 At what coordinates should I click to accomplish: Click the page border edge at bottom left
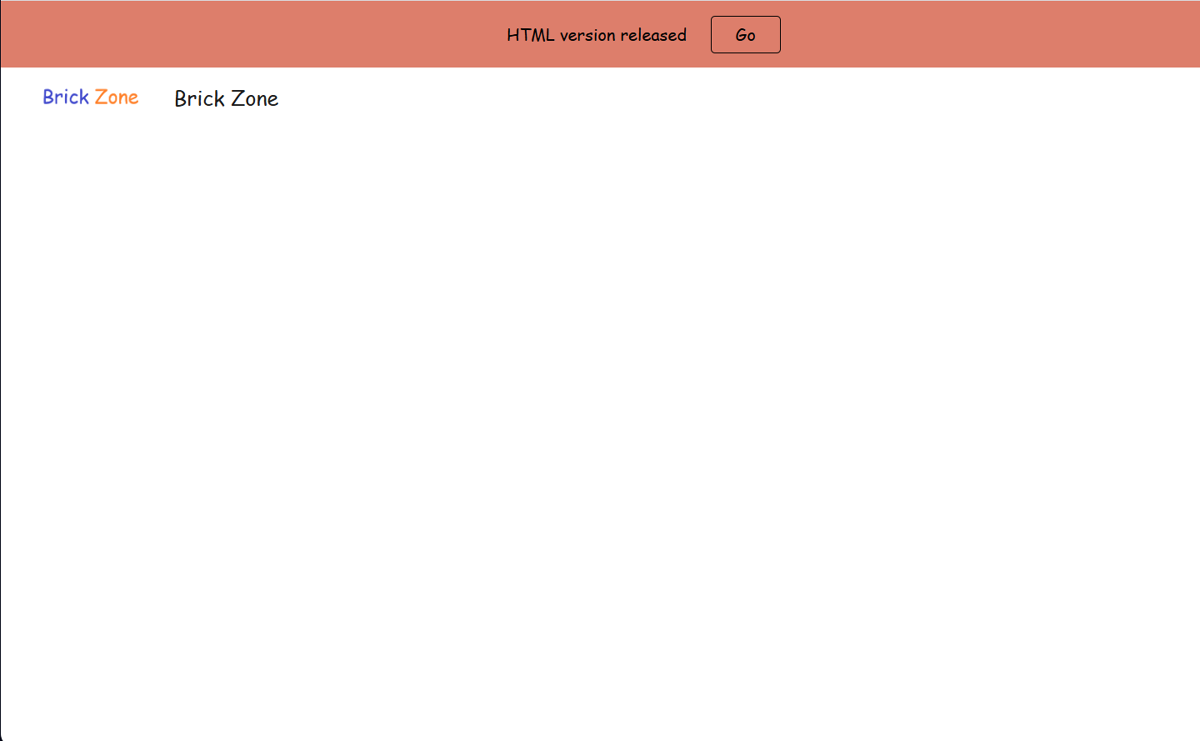[x=2, y=730]
